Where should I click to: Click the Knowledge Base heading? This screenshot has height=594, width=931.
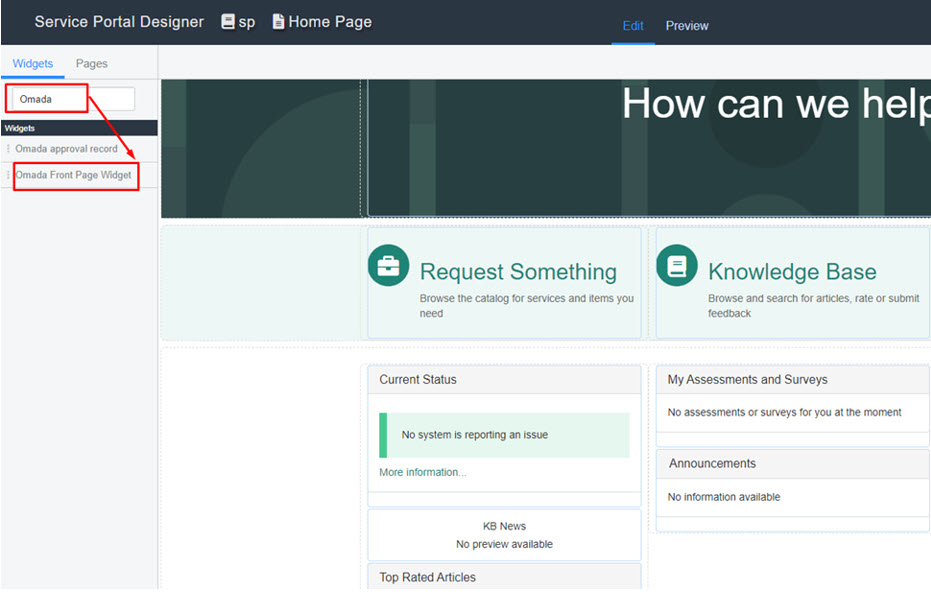792,271
